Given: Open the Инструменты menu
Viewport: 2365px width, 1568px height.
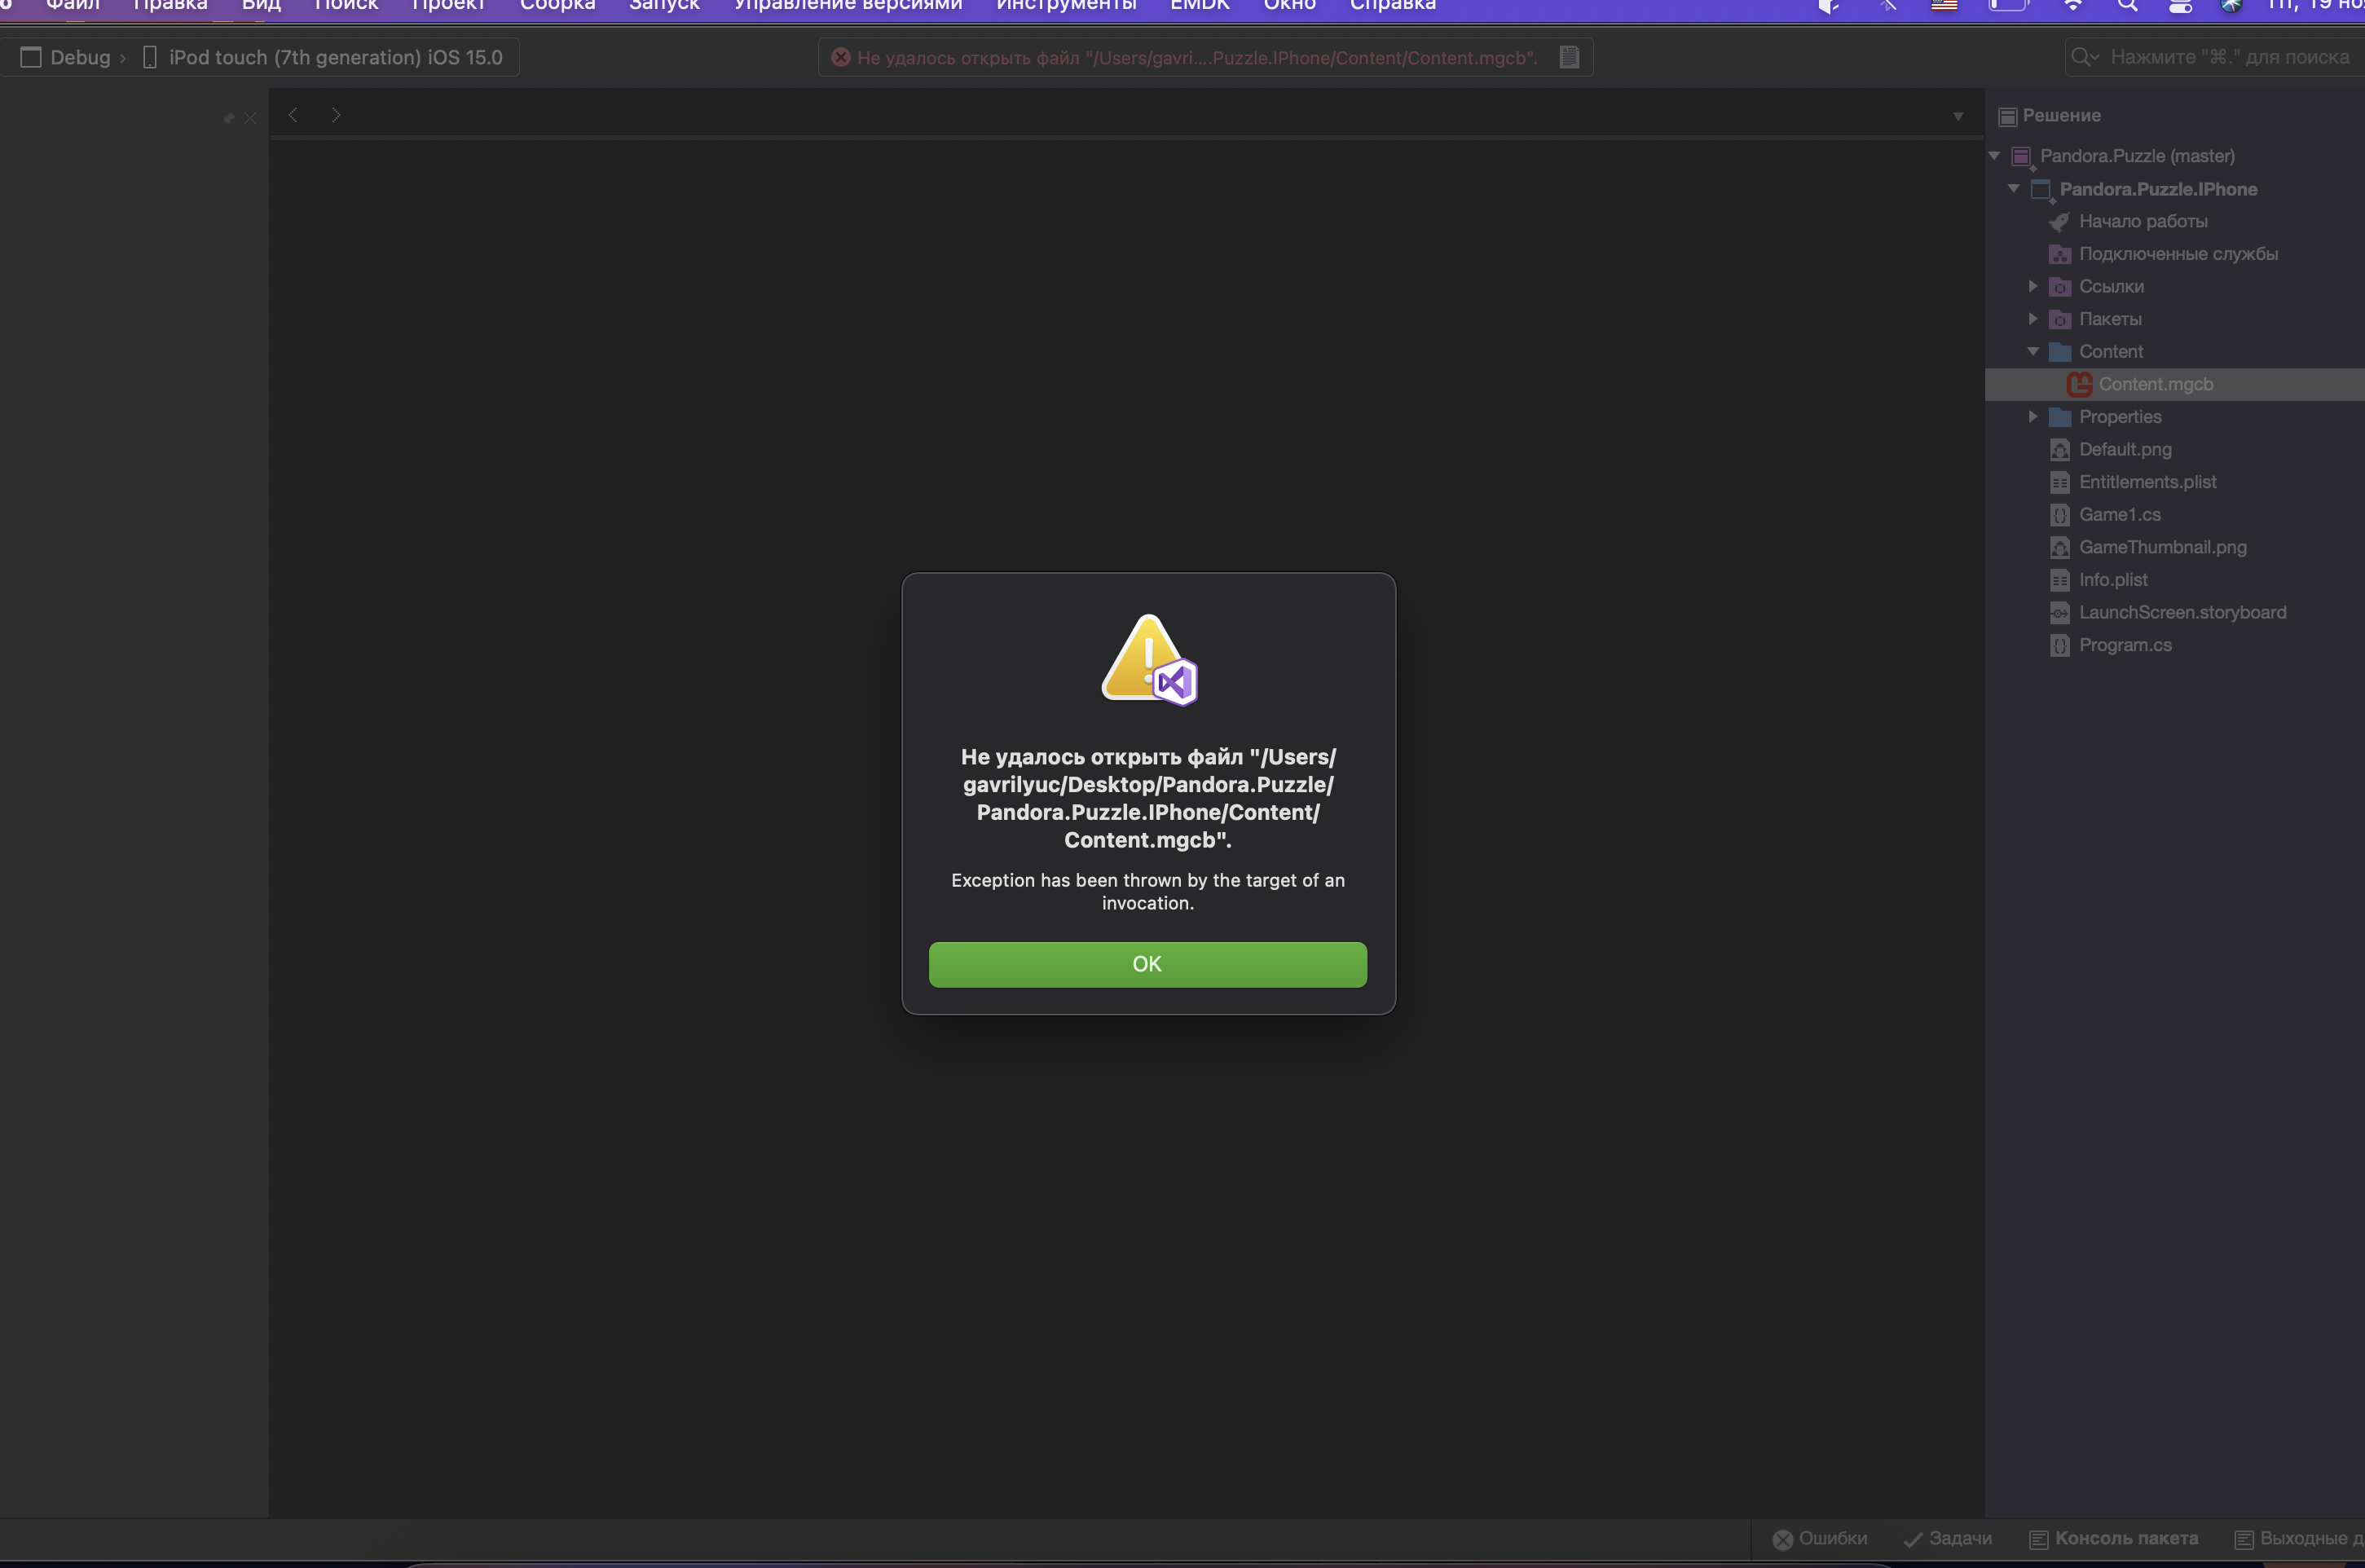Looking at the screenshot, I should [x=1066, y=6].
